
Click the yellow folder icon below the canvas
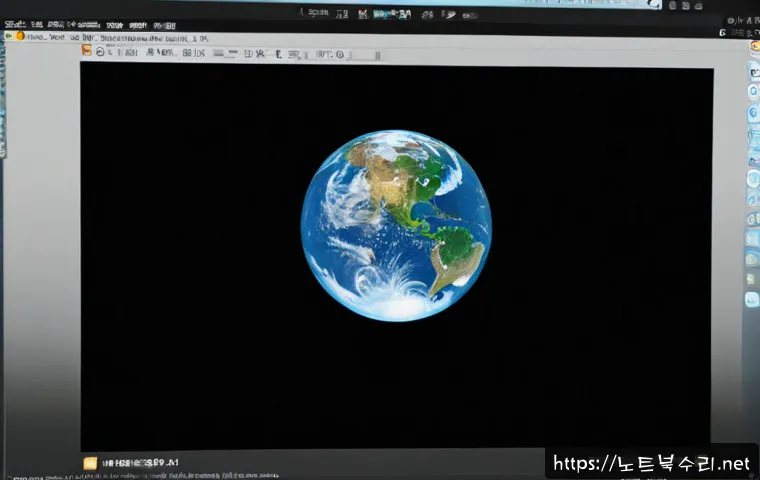90,463
